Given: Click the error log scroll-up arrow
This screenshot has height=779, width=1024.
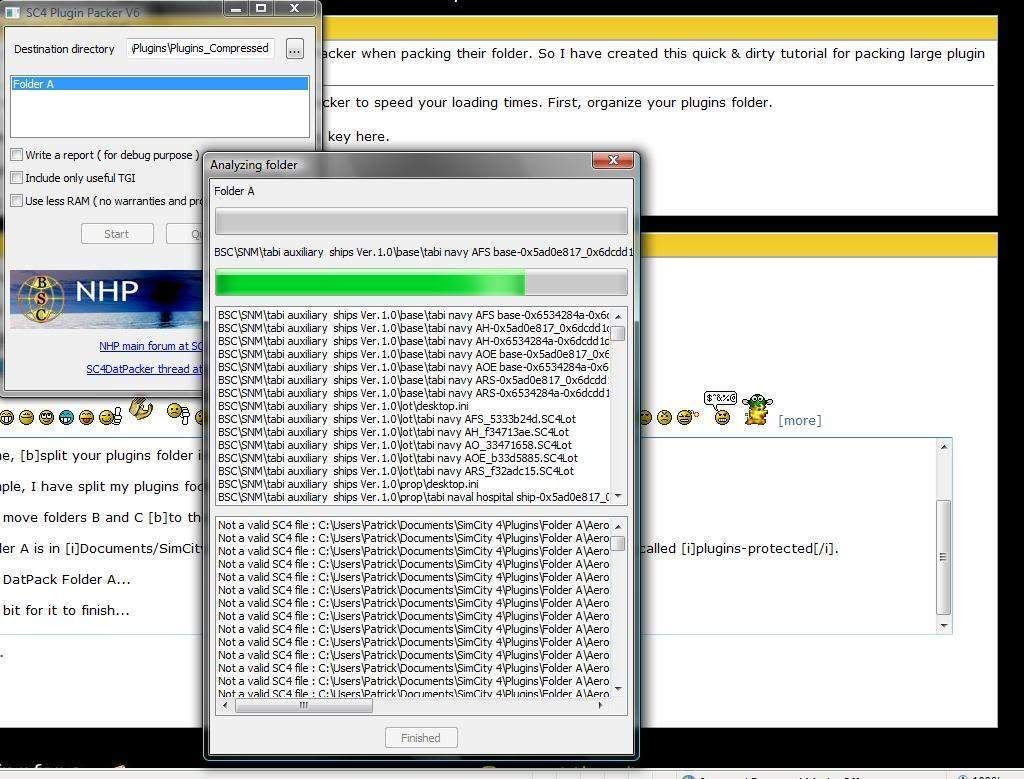Looking at the screenshot, I should point(618,526).
